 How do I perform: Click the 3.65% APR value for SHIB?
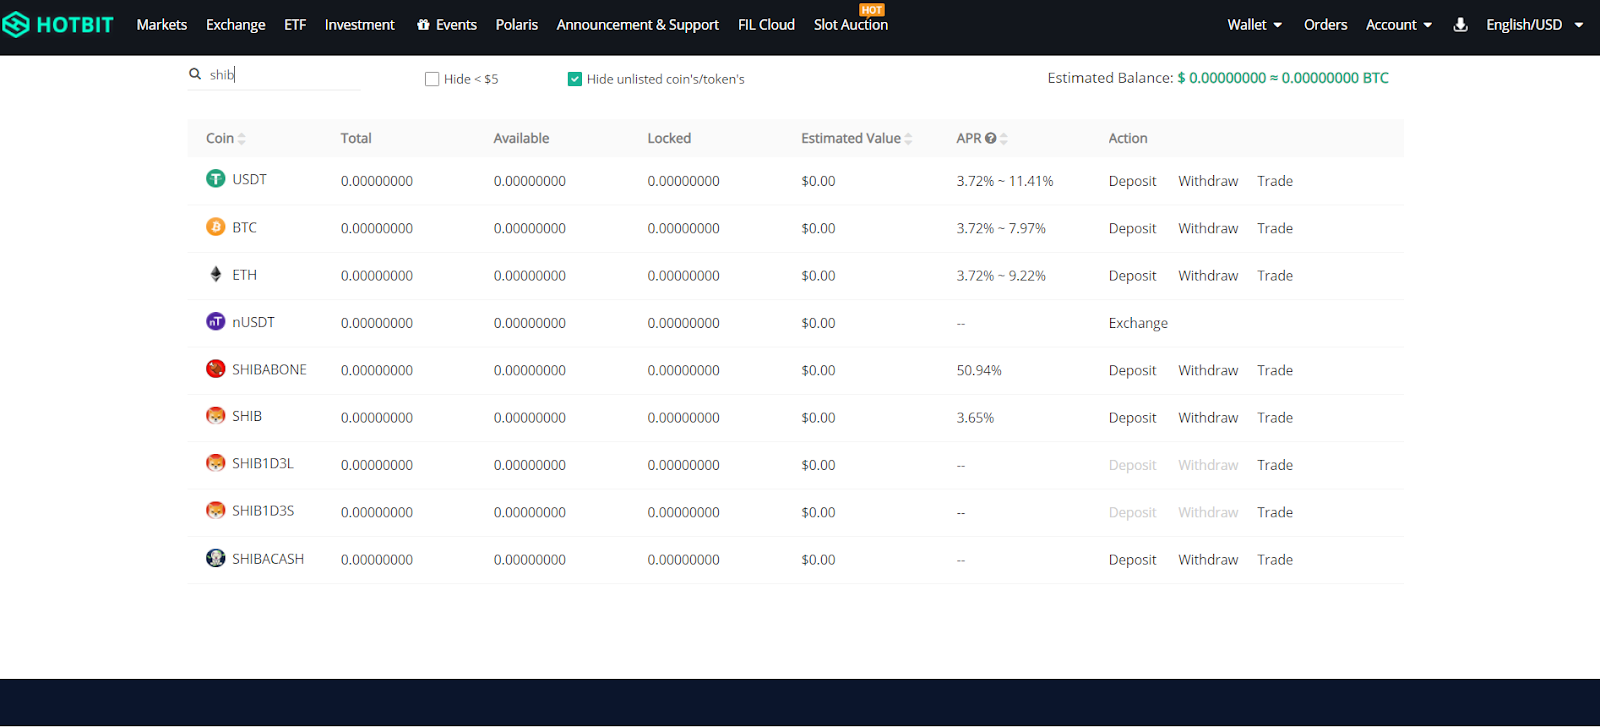975,418
